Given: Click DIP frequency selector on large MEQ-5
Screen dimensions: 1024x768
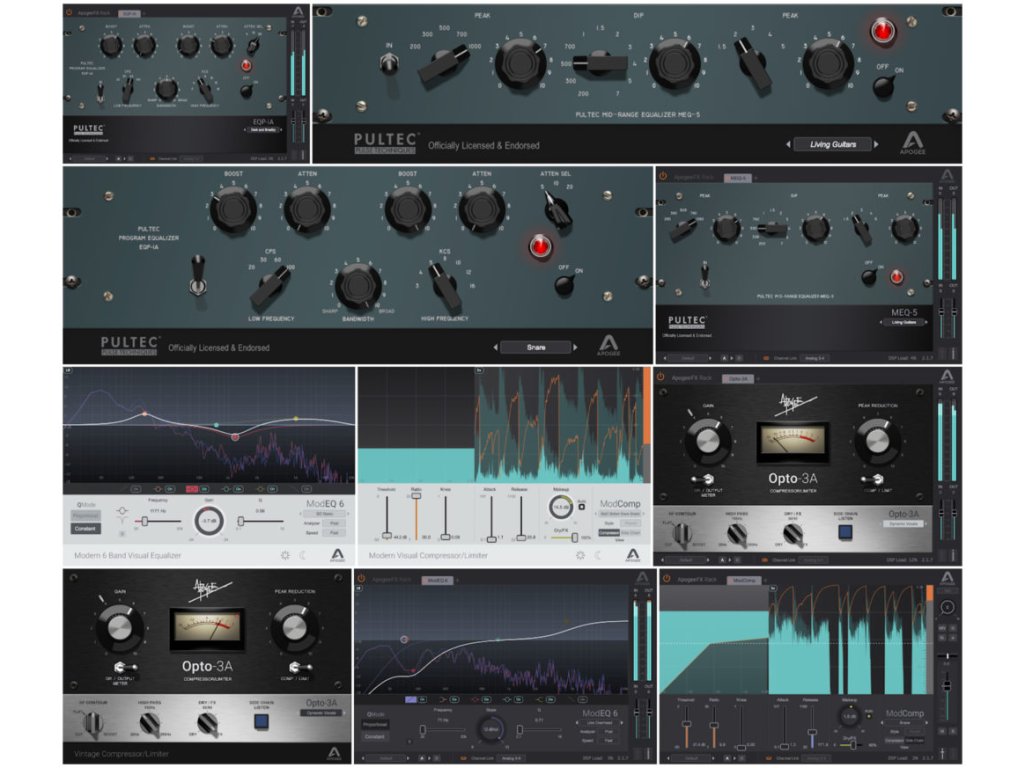Looking at the screenshot, I should tap(599, 63).
